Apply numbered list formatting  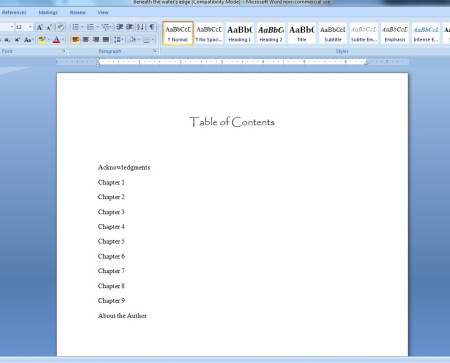pos(90,27)
